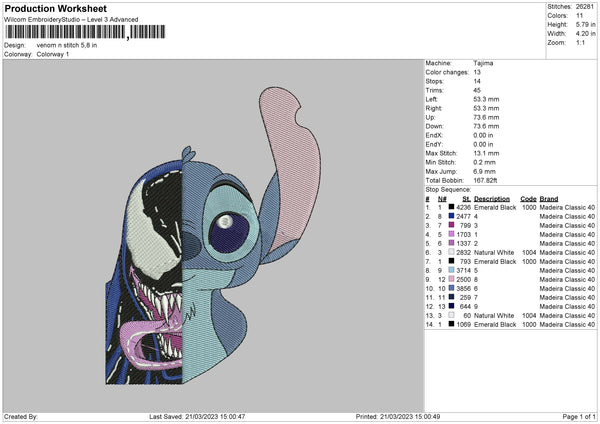Click the 'Printed: 21/03/2023 15:00:49' footer text
The image size is (600, 424).
[x=398, y=417]
